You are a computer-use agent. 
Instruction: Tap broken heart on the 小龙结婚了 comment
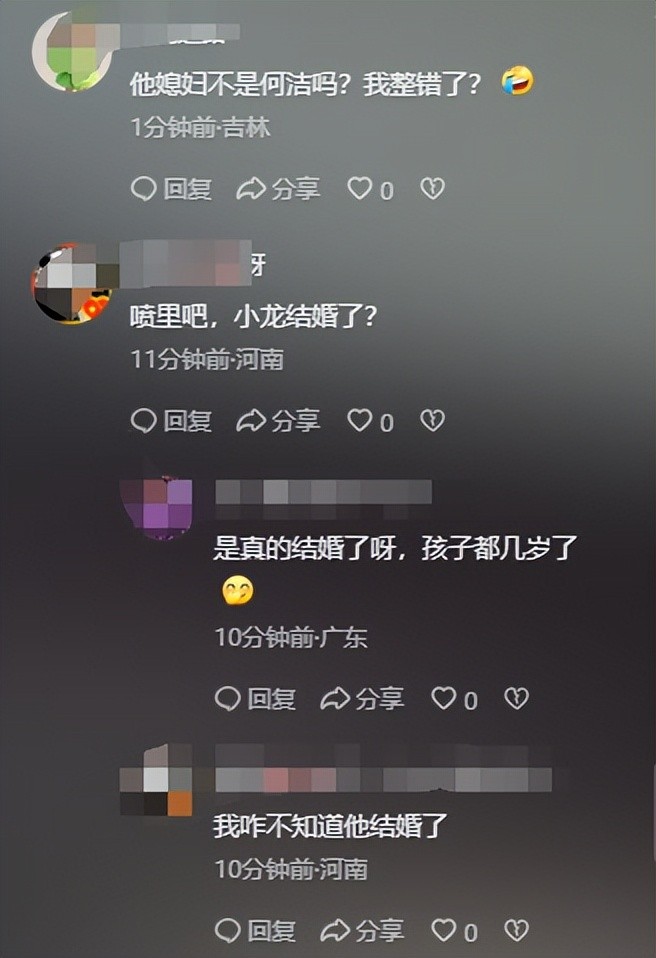tap(432, 421)
